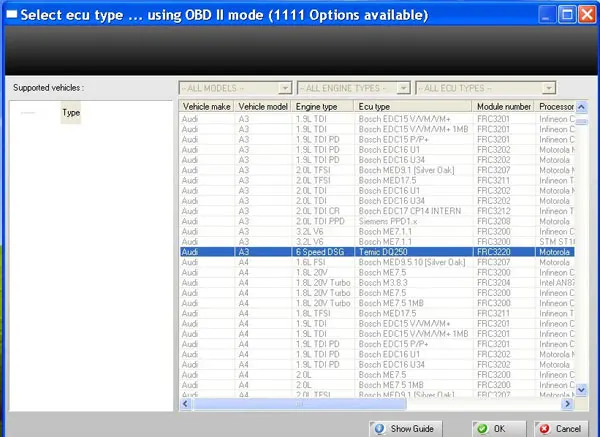Click the window icon in title bar
This screenshot has height=437, width=600.
11,15
